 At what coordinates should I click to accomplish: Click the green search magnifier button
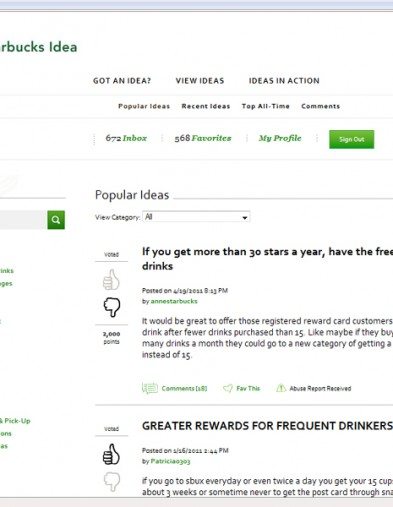pos(56,220)
